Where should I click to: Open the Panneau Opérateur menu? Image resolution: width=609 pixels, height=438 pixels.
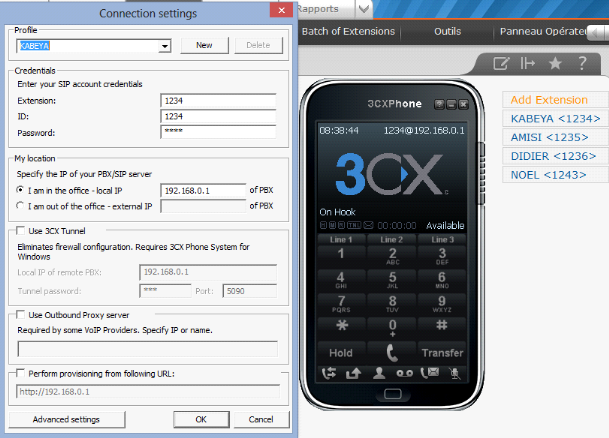pyautogui.click(x=543, y=31)
